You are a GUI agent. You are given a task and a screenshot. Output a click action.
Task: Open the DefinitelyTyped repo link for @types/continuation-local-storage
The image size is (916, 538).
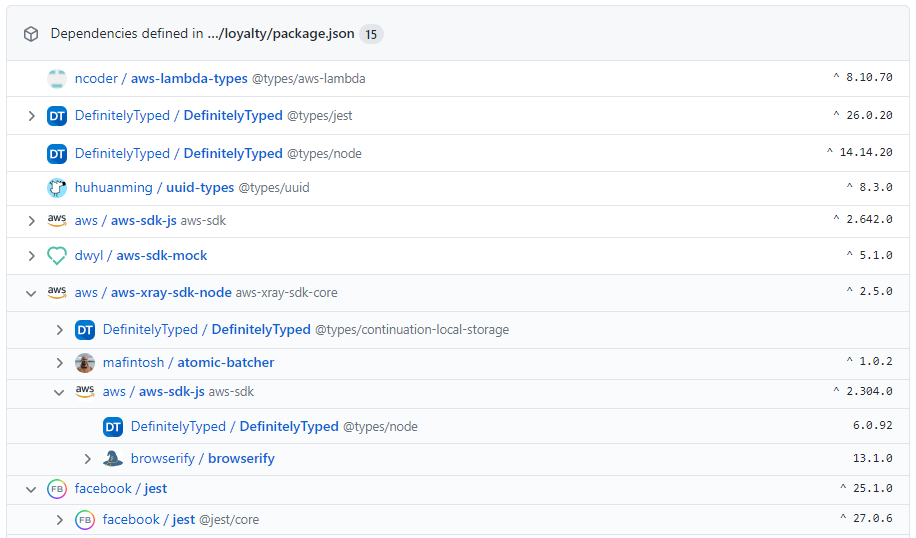(261, 329)
